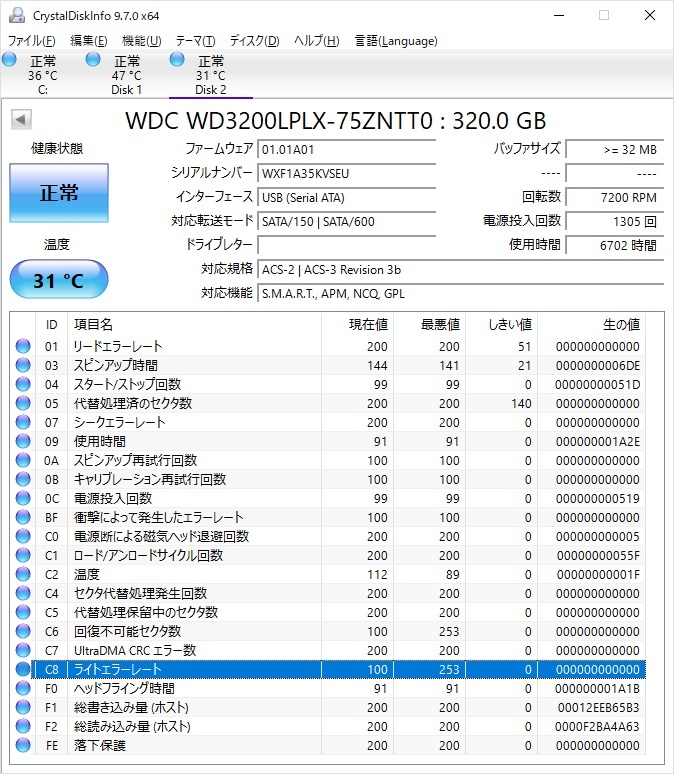The image size is (674, 774).
Task: Click the 項目名 column header
Action: pyautogui.click(x=195, y=324)
